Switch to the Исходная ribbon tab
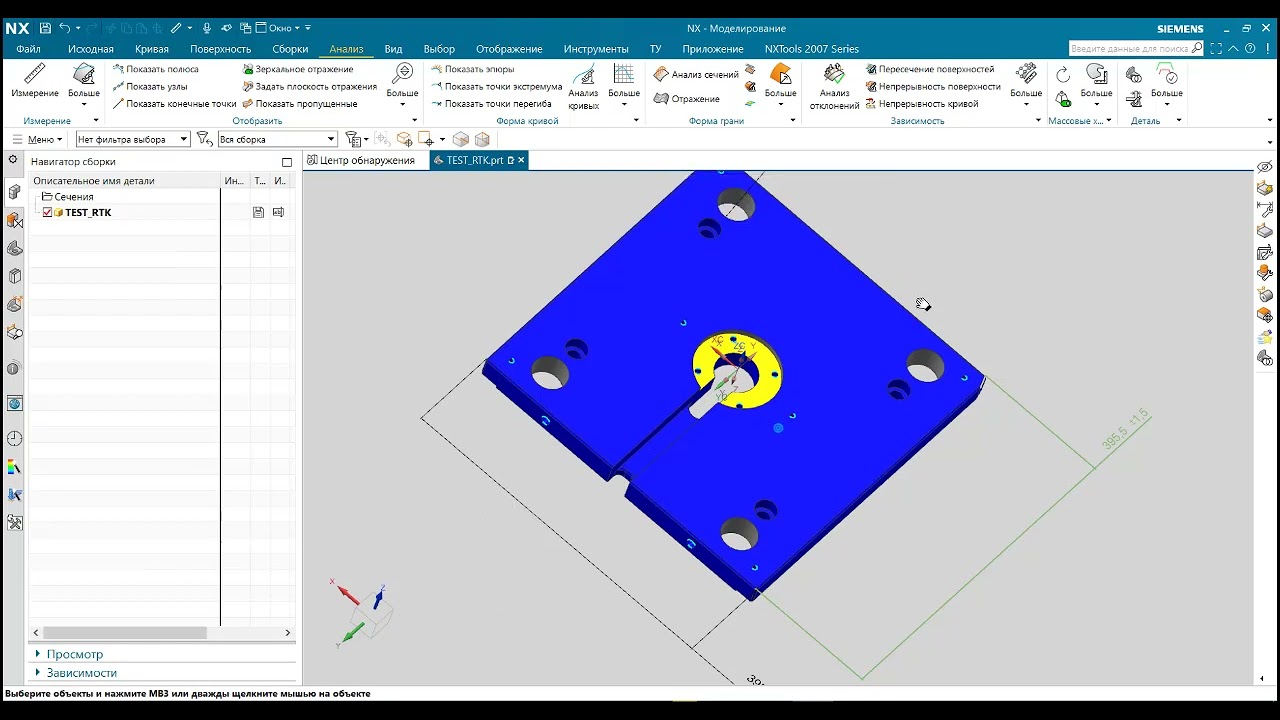Screen dimensions: 1280x720 (x=91, y=49)
